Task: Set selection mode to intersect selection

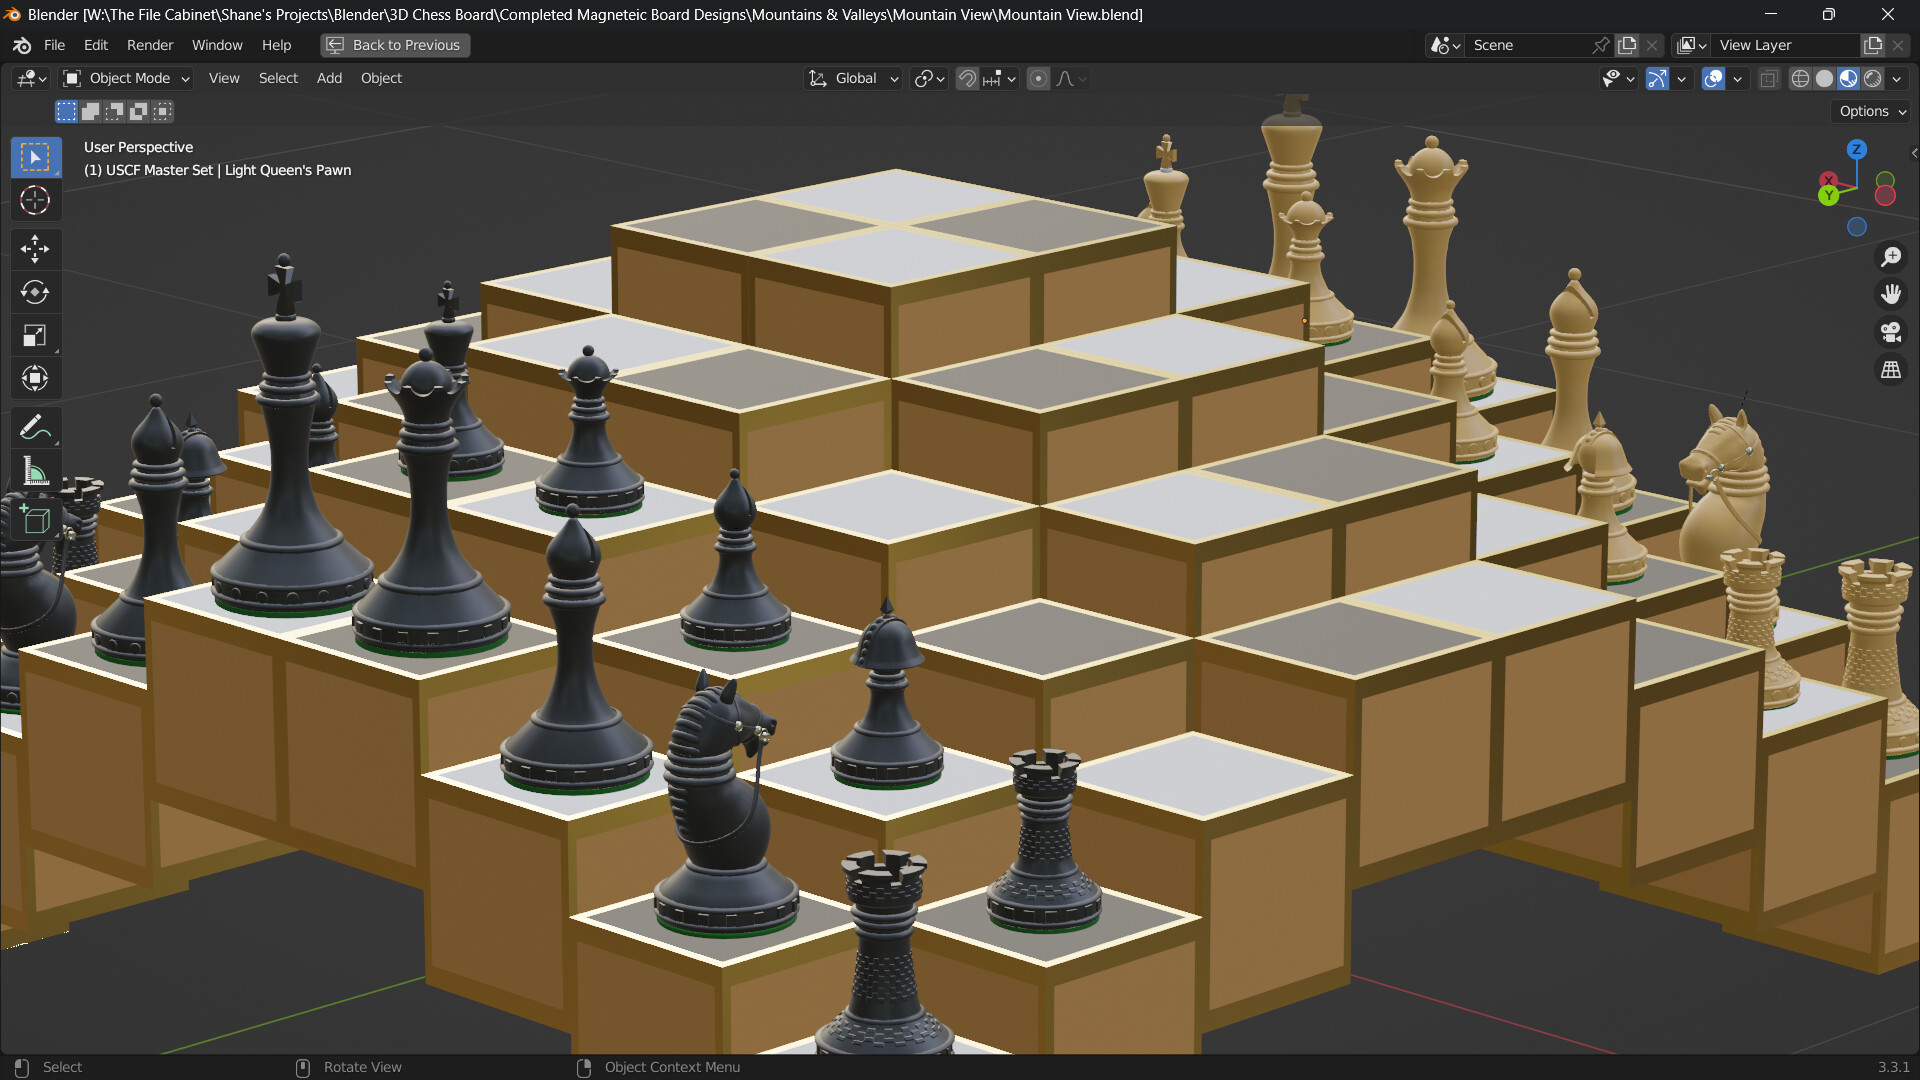Action: [163, 111]
